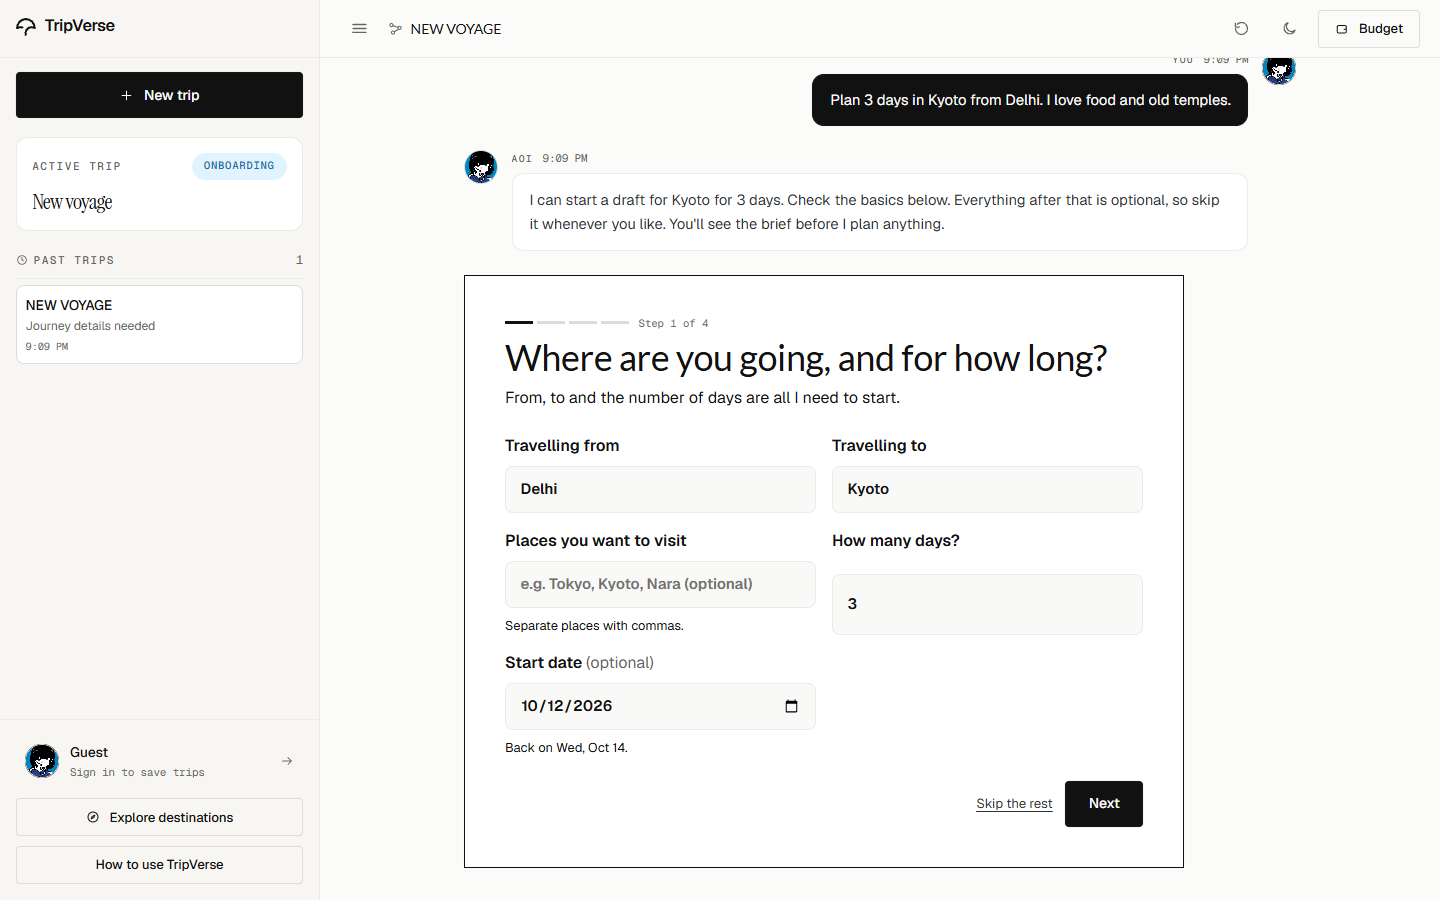The height and width of the screenshot is (900, 1440).
Task: Click the AOI assistant avatar
Action: (481, 167)
